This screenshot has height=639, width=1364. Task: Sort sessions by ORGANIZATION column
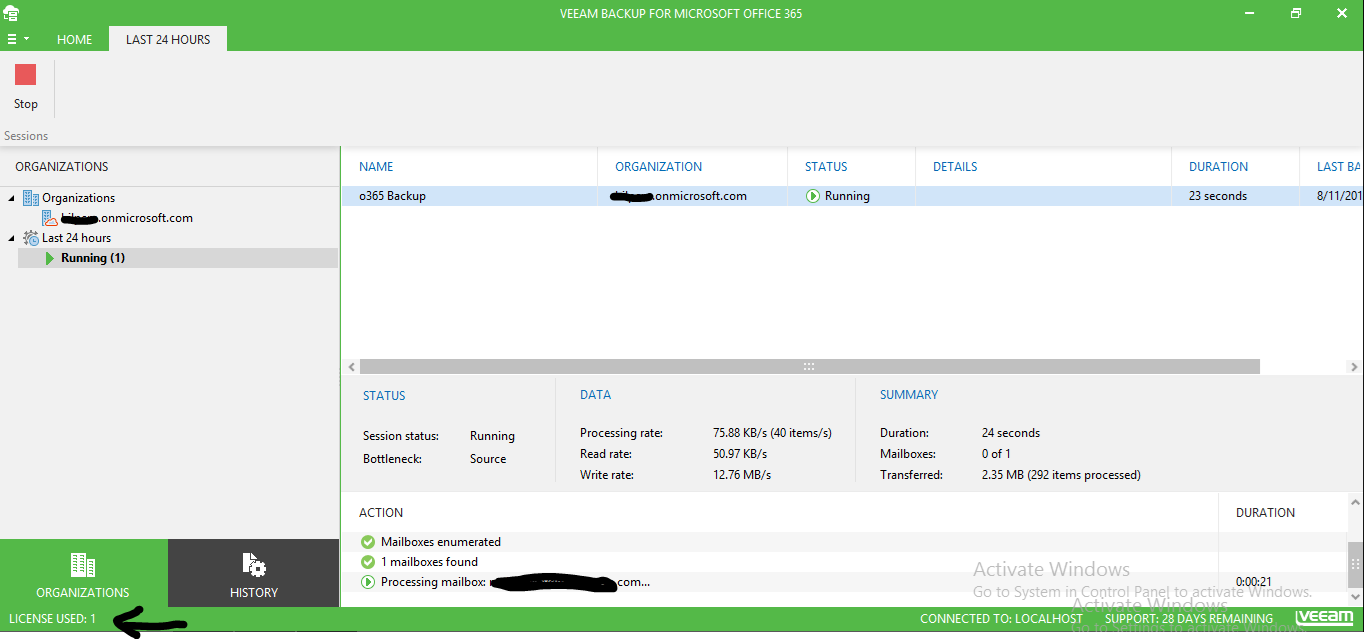point(659,167)
